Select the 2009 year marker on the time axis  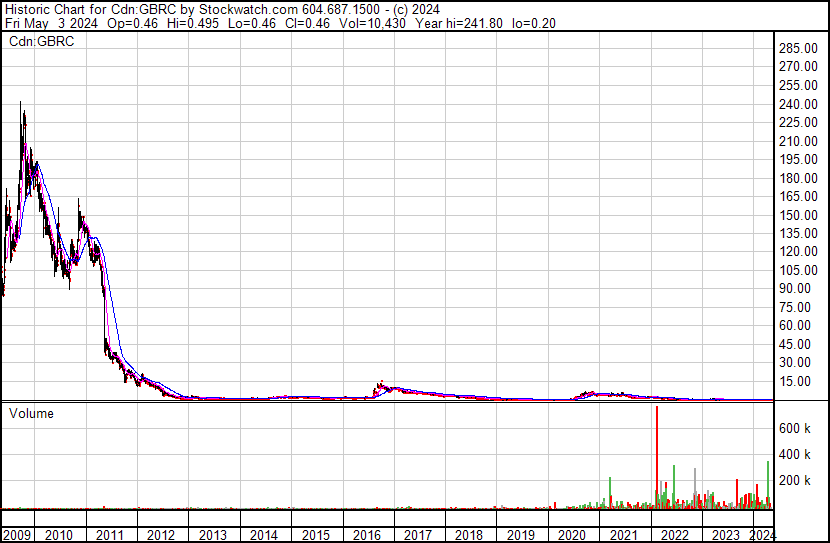[x=18, y=535]
